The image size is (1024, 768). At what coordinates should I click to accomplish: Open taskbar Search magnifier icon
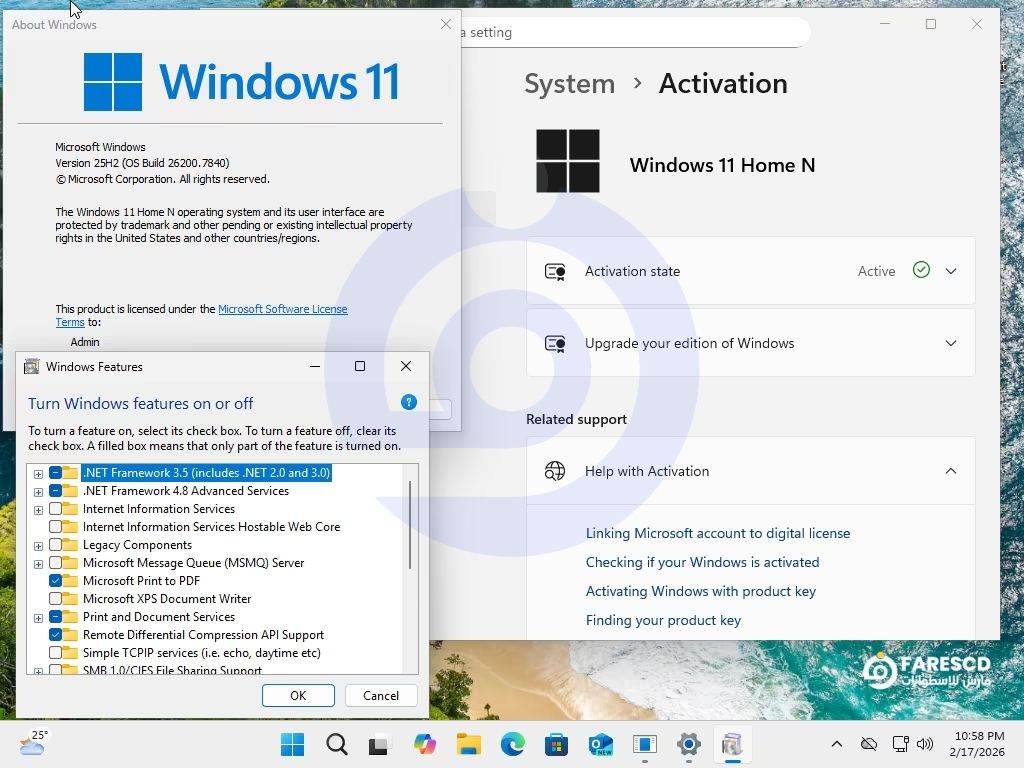pos(337,744)
